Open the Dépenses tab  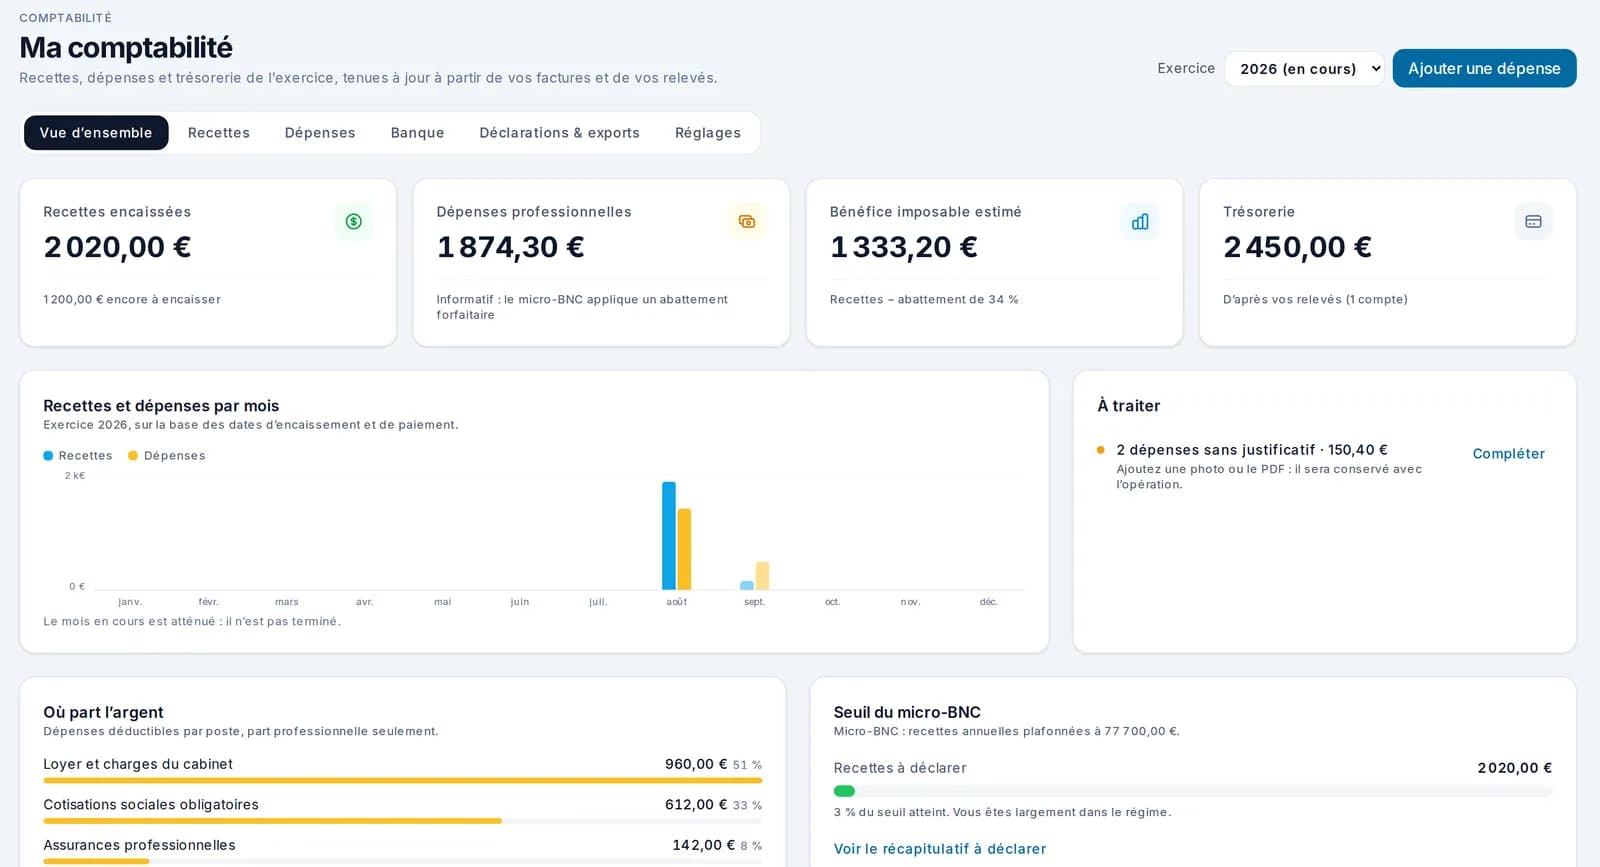(x=320, y=133)
